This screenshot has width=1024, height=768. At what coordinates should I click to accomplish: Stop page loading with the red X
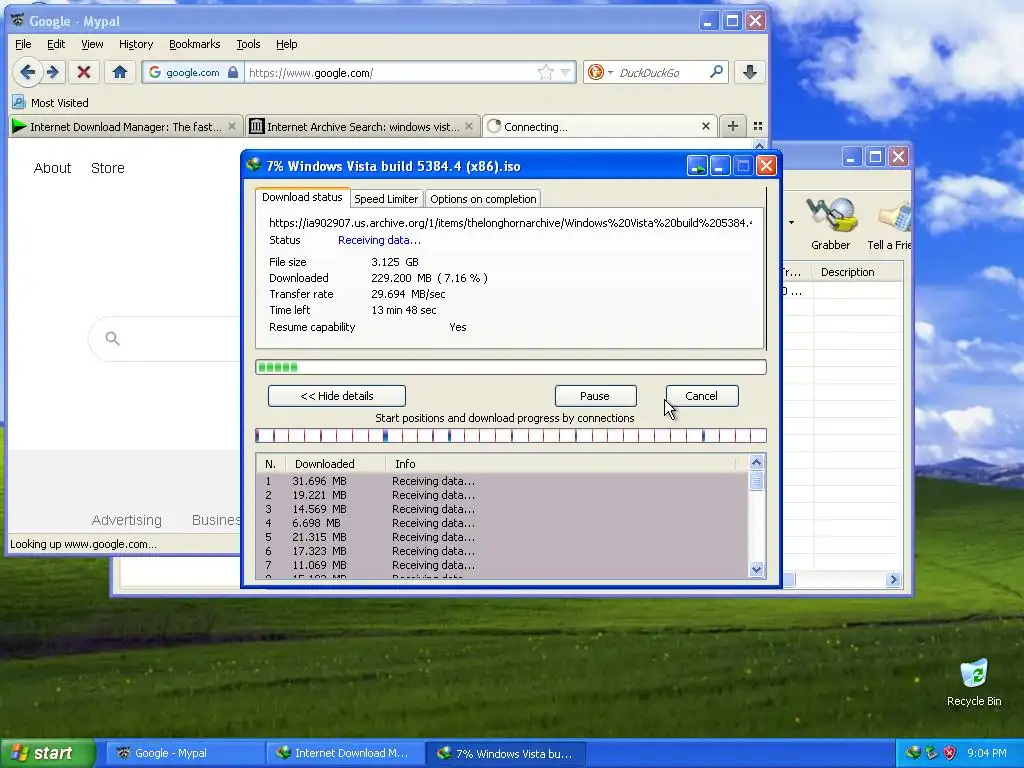[x=84, y=72]
